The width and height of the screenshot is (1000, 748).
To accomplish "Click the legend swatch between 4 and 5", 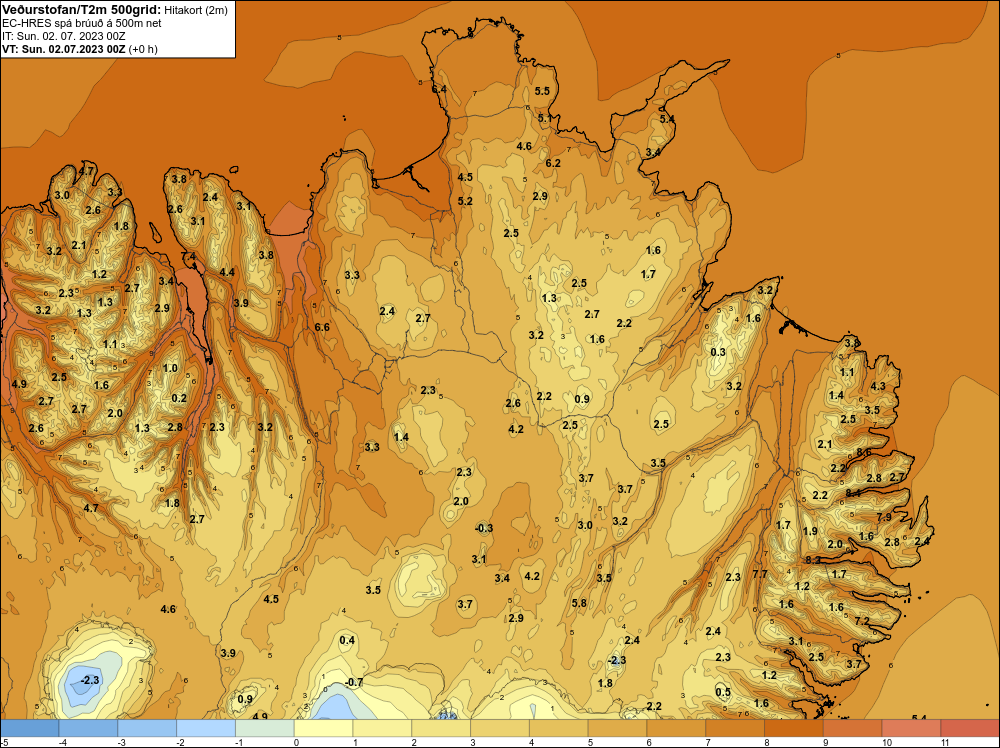I will click(559, 728).
